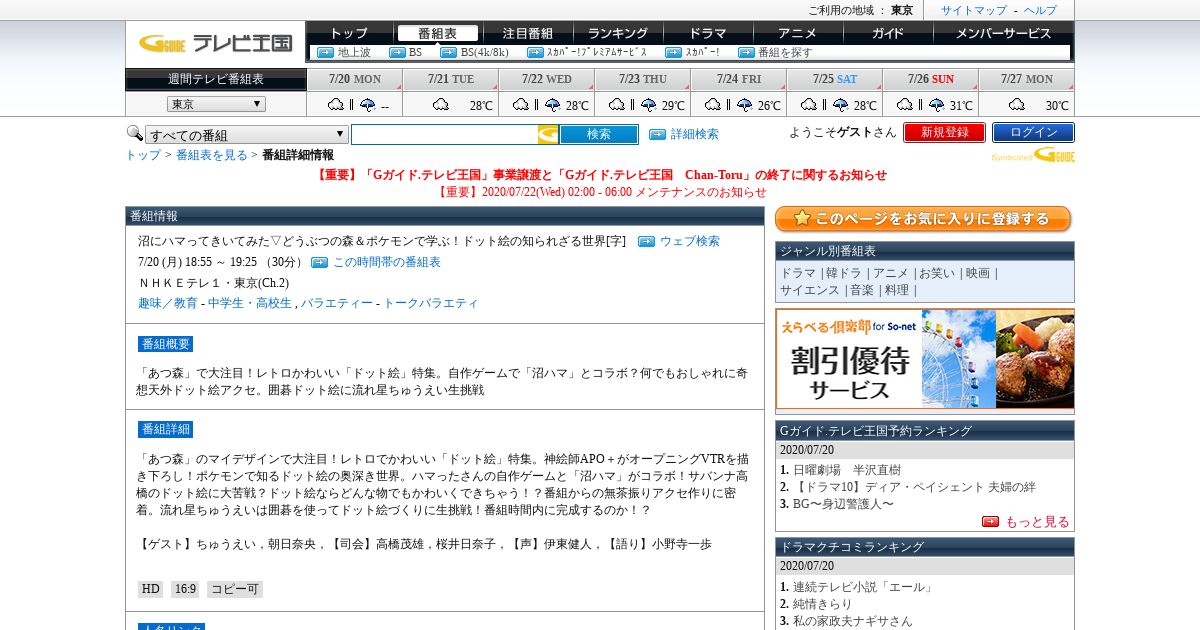Open the スカパー!プレミアムサービス link

click(597, 52)
